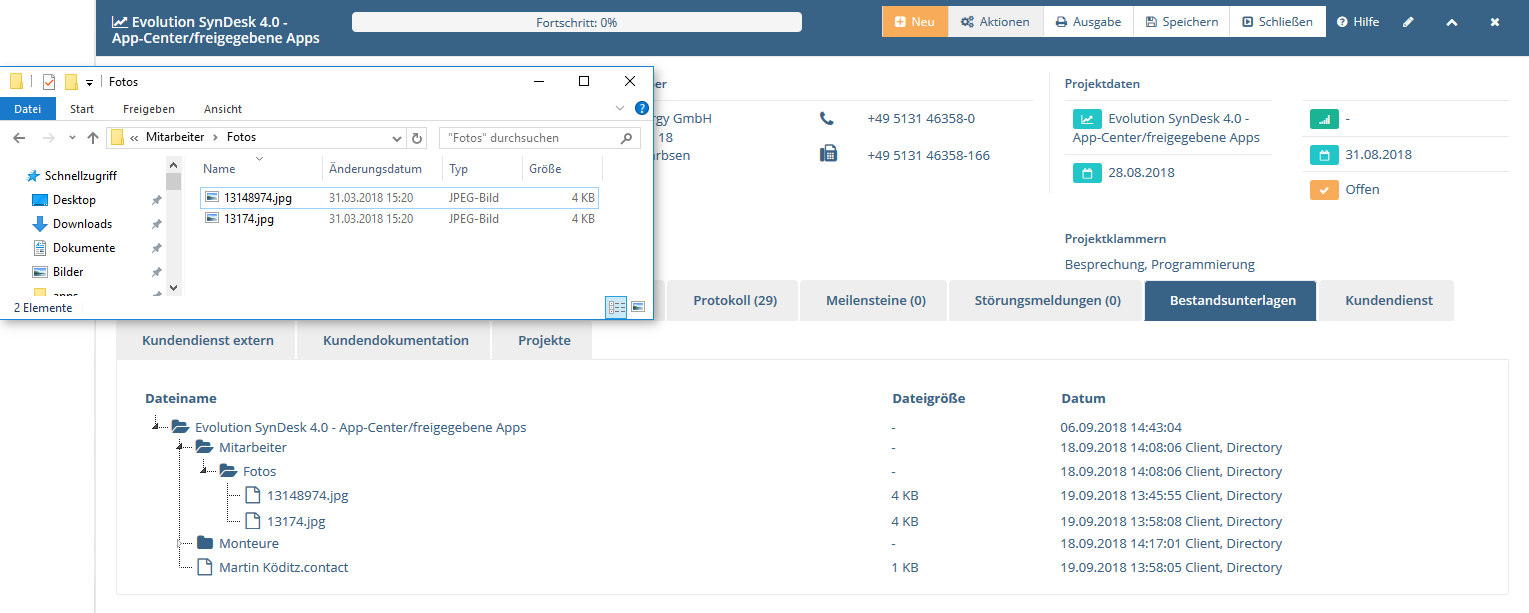Click the Fotos folder icon in SynDesk tree
The width and height of the screenshot is (1529, 613).
pyautogui.click(x=229, y=471)
